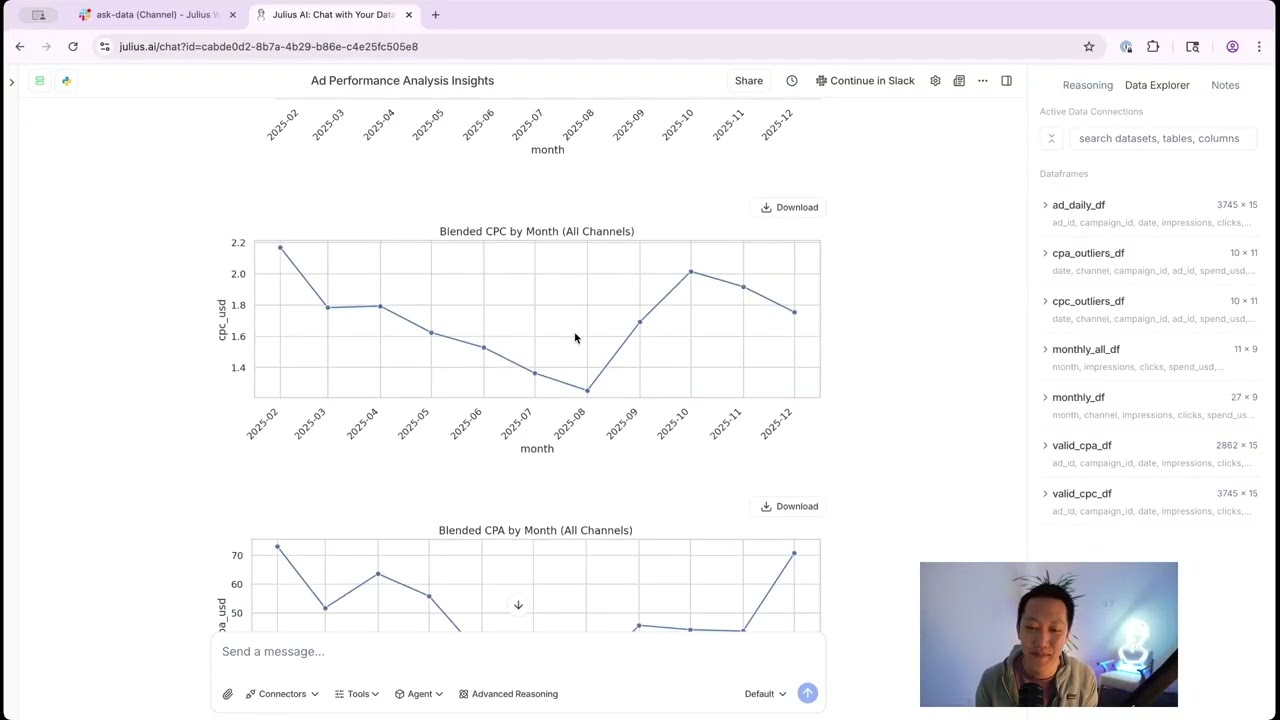Download the Blended CPC by Month chart
The width and height of the screenshot is (1280, 720).
790,207
